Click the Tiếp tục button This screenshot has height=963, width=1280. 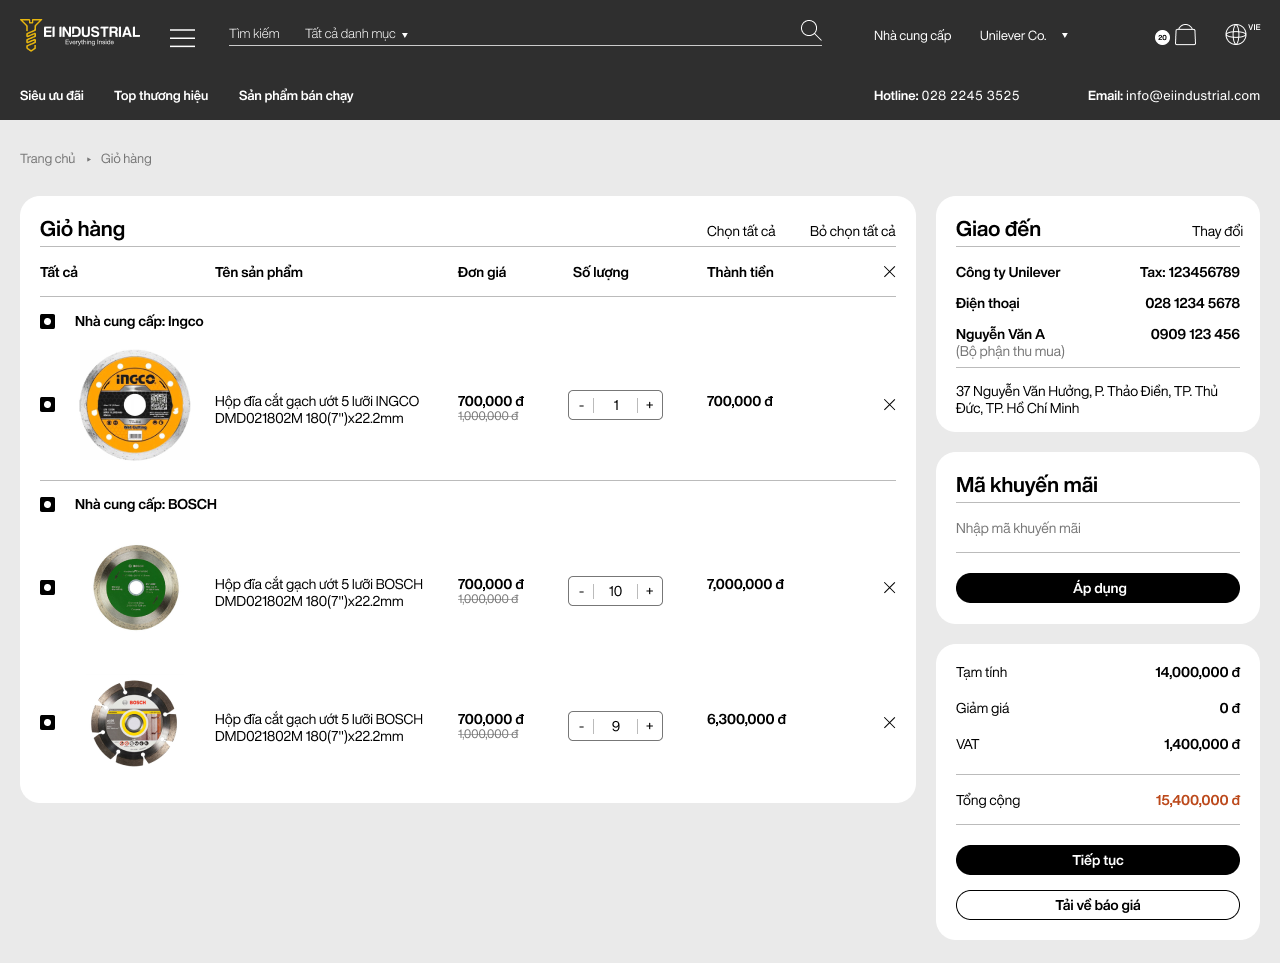1098,860
